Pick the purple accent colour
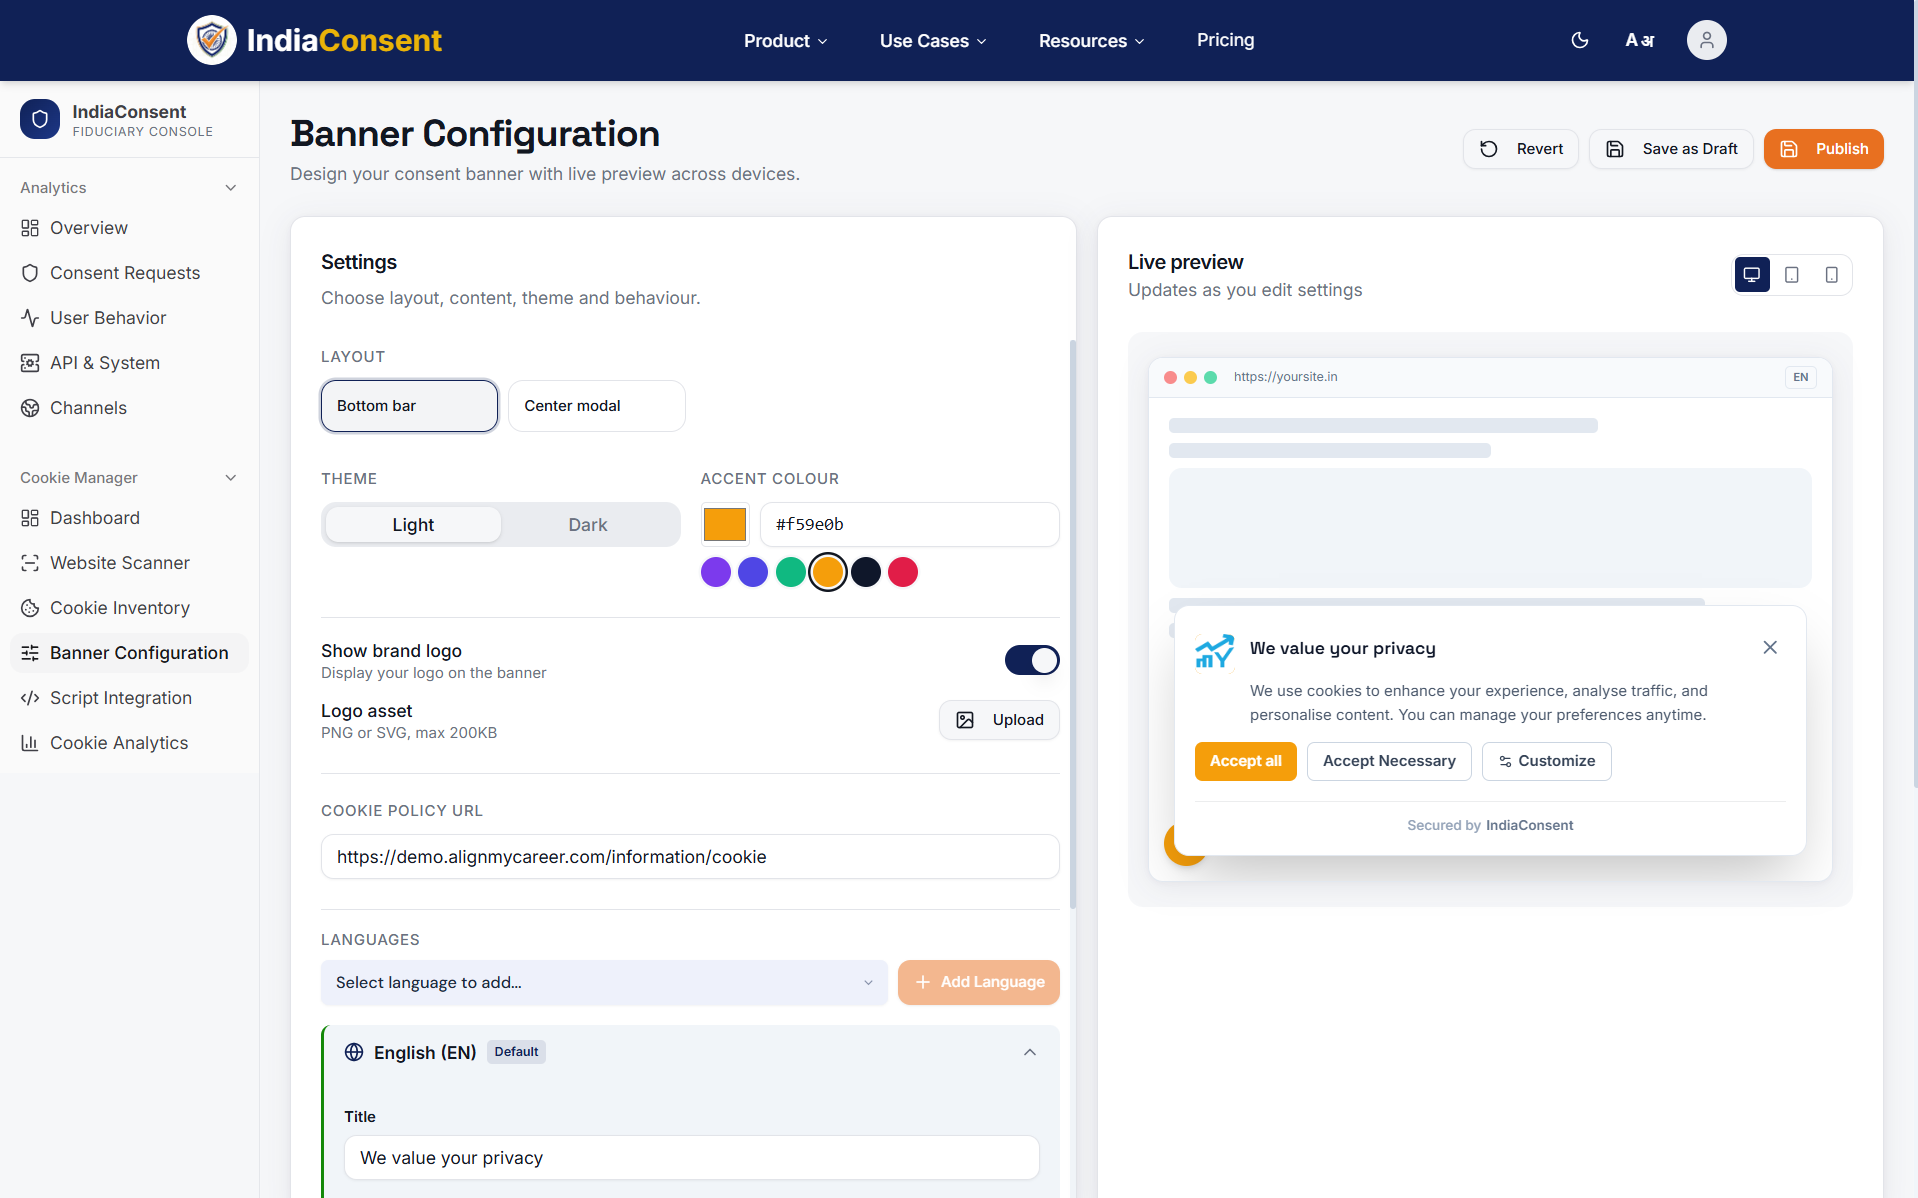This screenshot has height=1198, width=1918. [716, 572]
